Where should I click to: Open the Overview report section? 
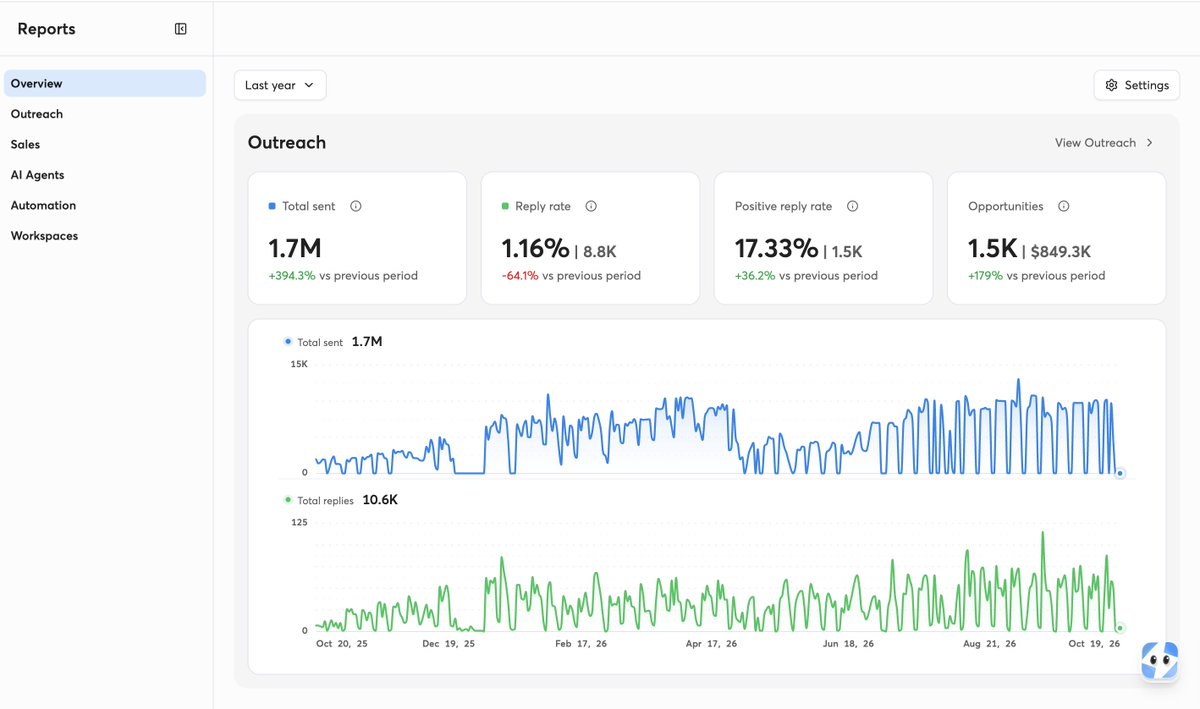(x=105, y=84)
